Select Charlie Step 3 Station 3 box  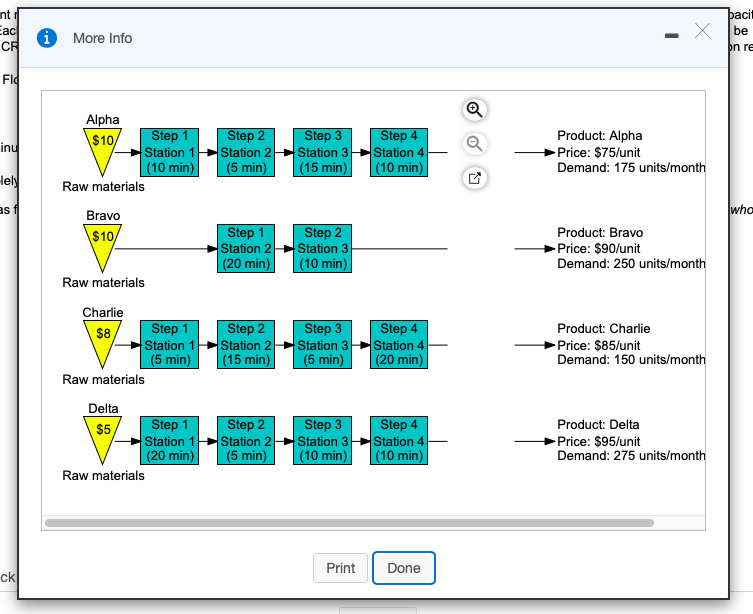(322, 345)
